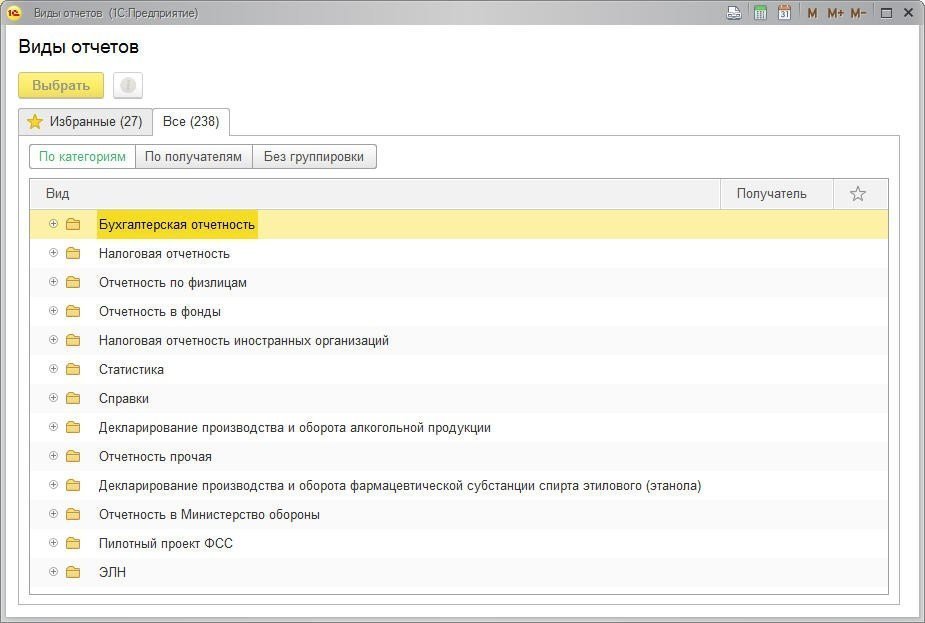Switch grouping to По получателям
This screenshot has height=623, width=925.
193,157
